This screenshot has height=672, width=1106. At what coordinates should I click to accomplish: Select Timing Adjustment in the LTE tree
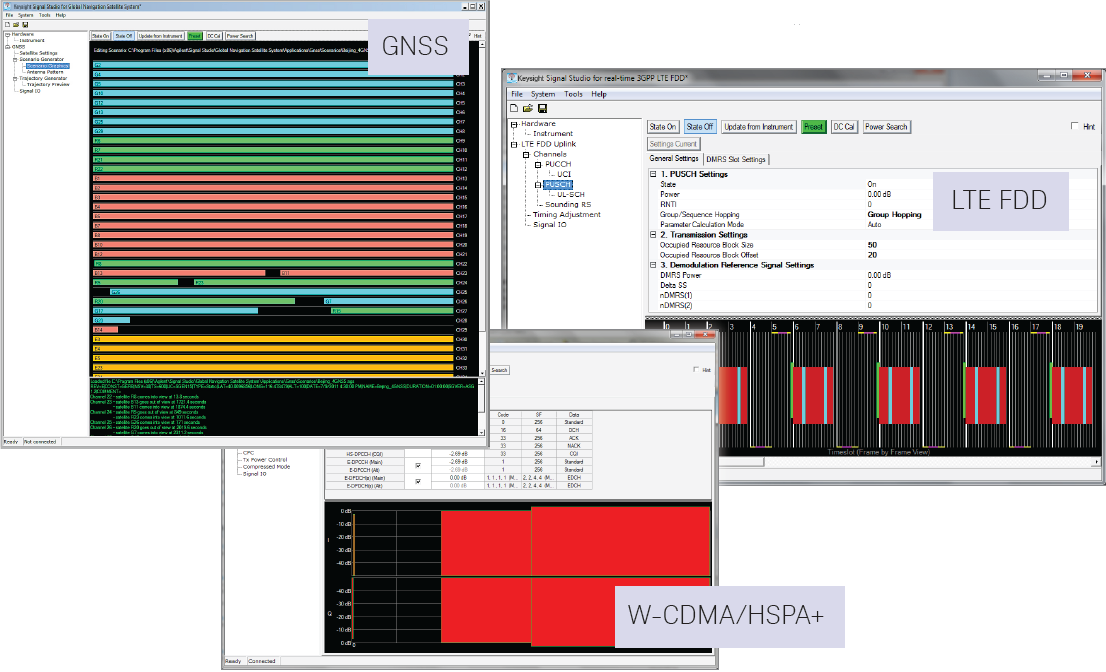click(566, 214)
